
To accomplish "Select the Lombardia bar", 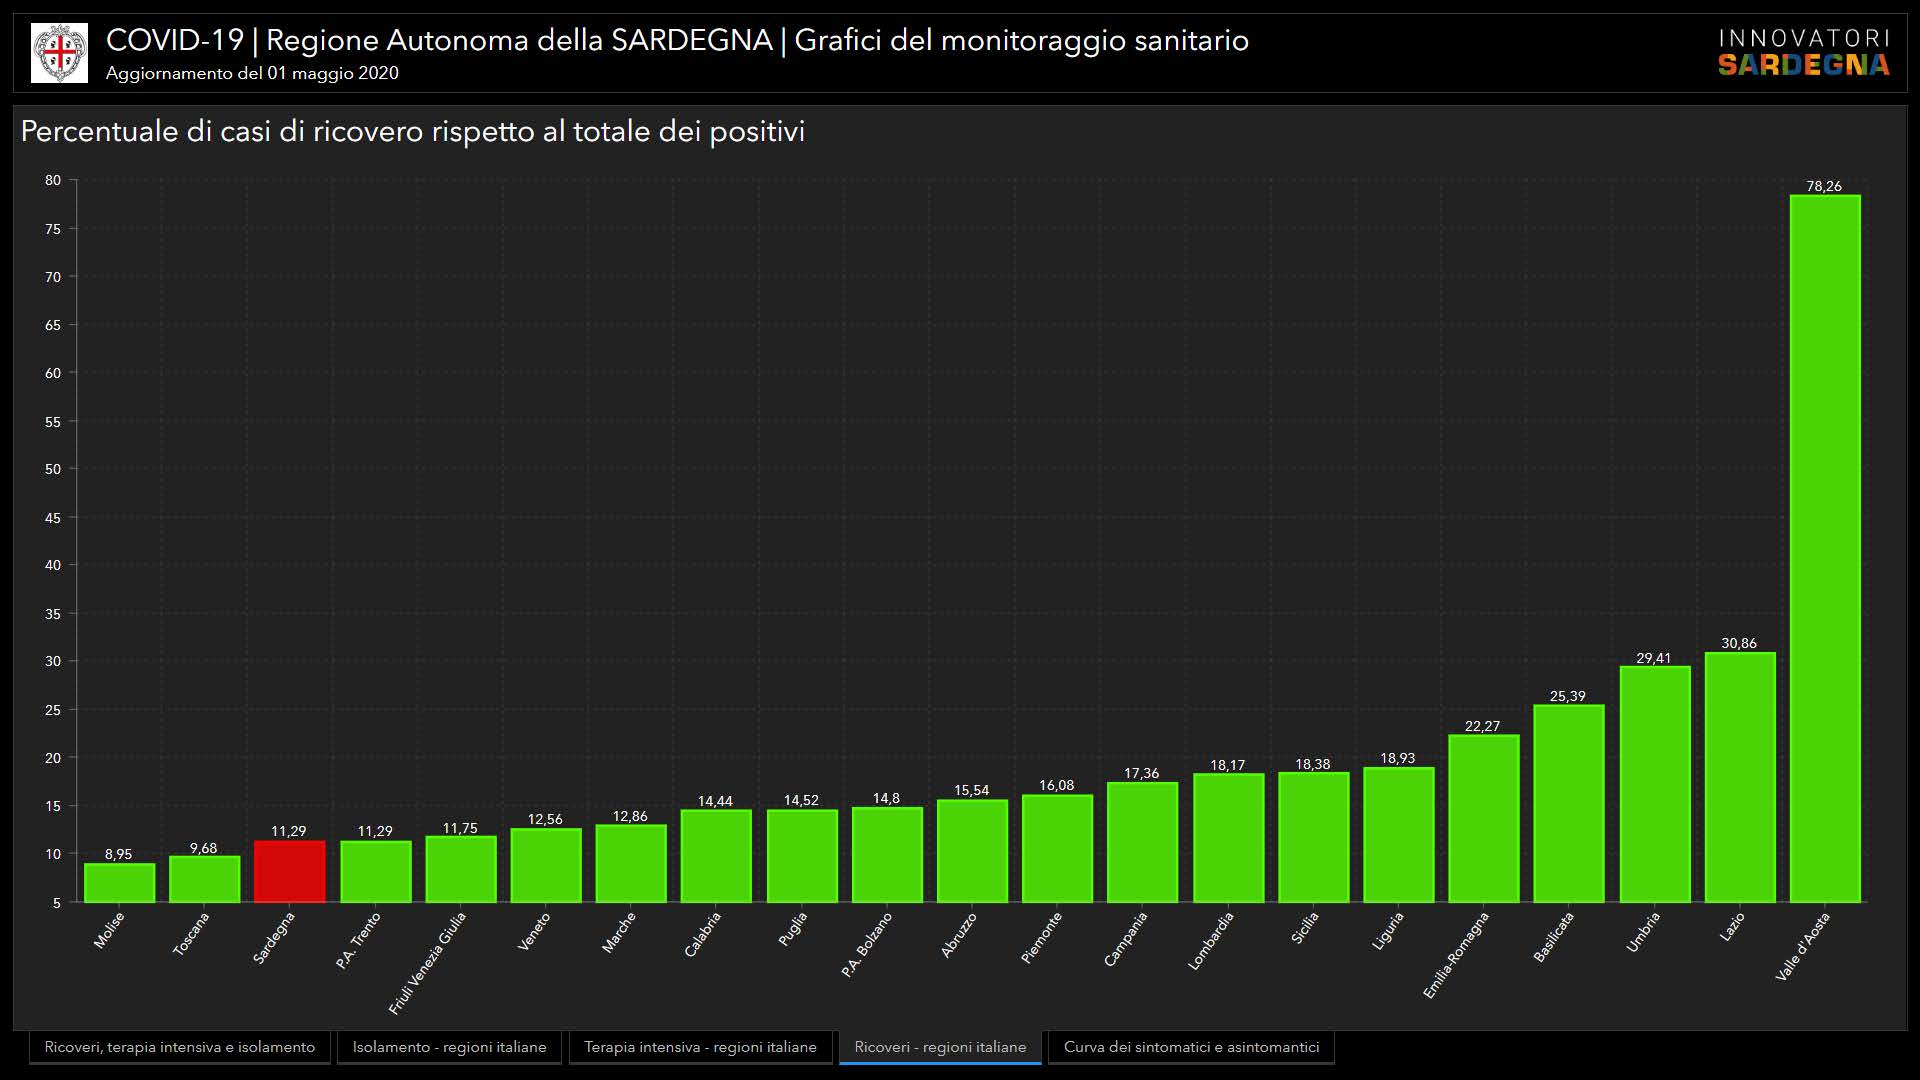I will [1228, 838].
